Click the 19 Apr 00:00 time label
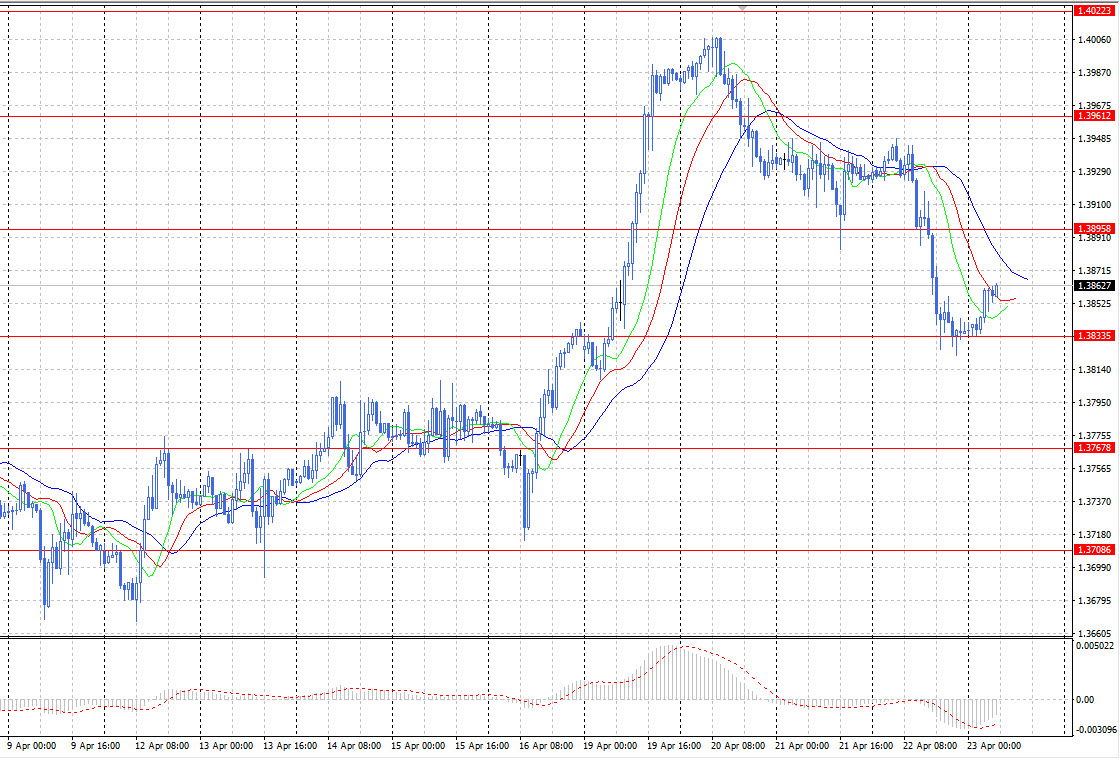 click(x=610, y=746)
